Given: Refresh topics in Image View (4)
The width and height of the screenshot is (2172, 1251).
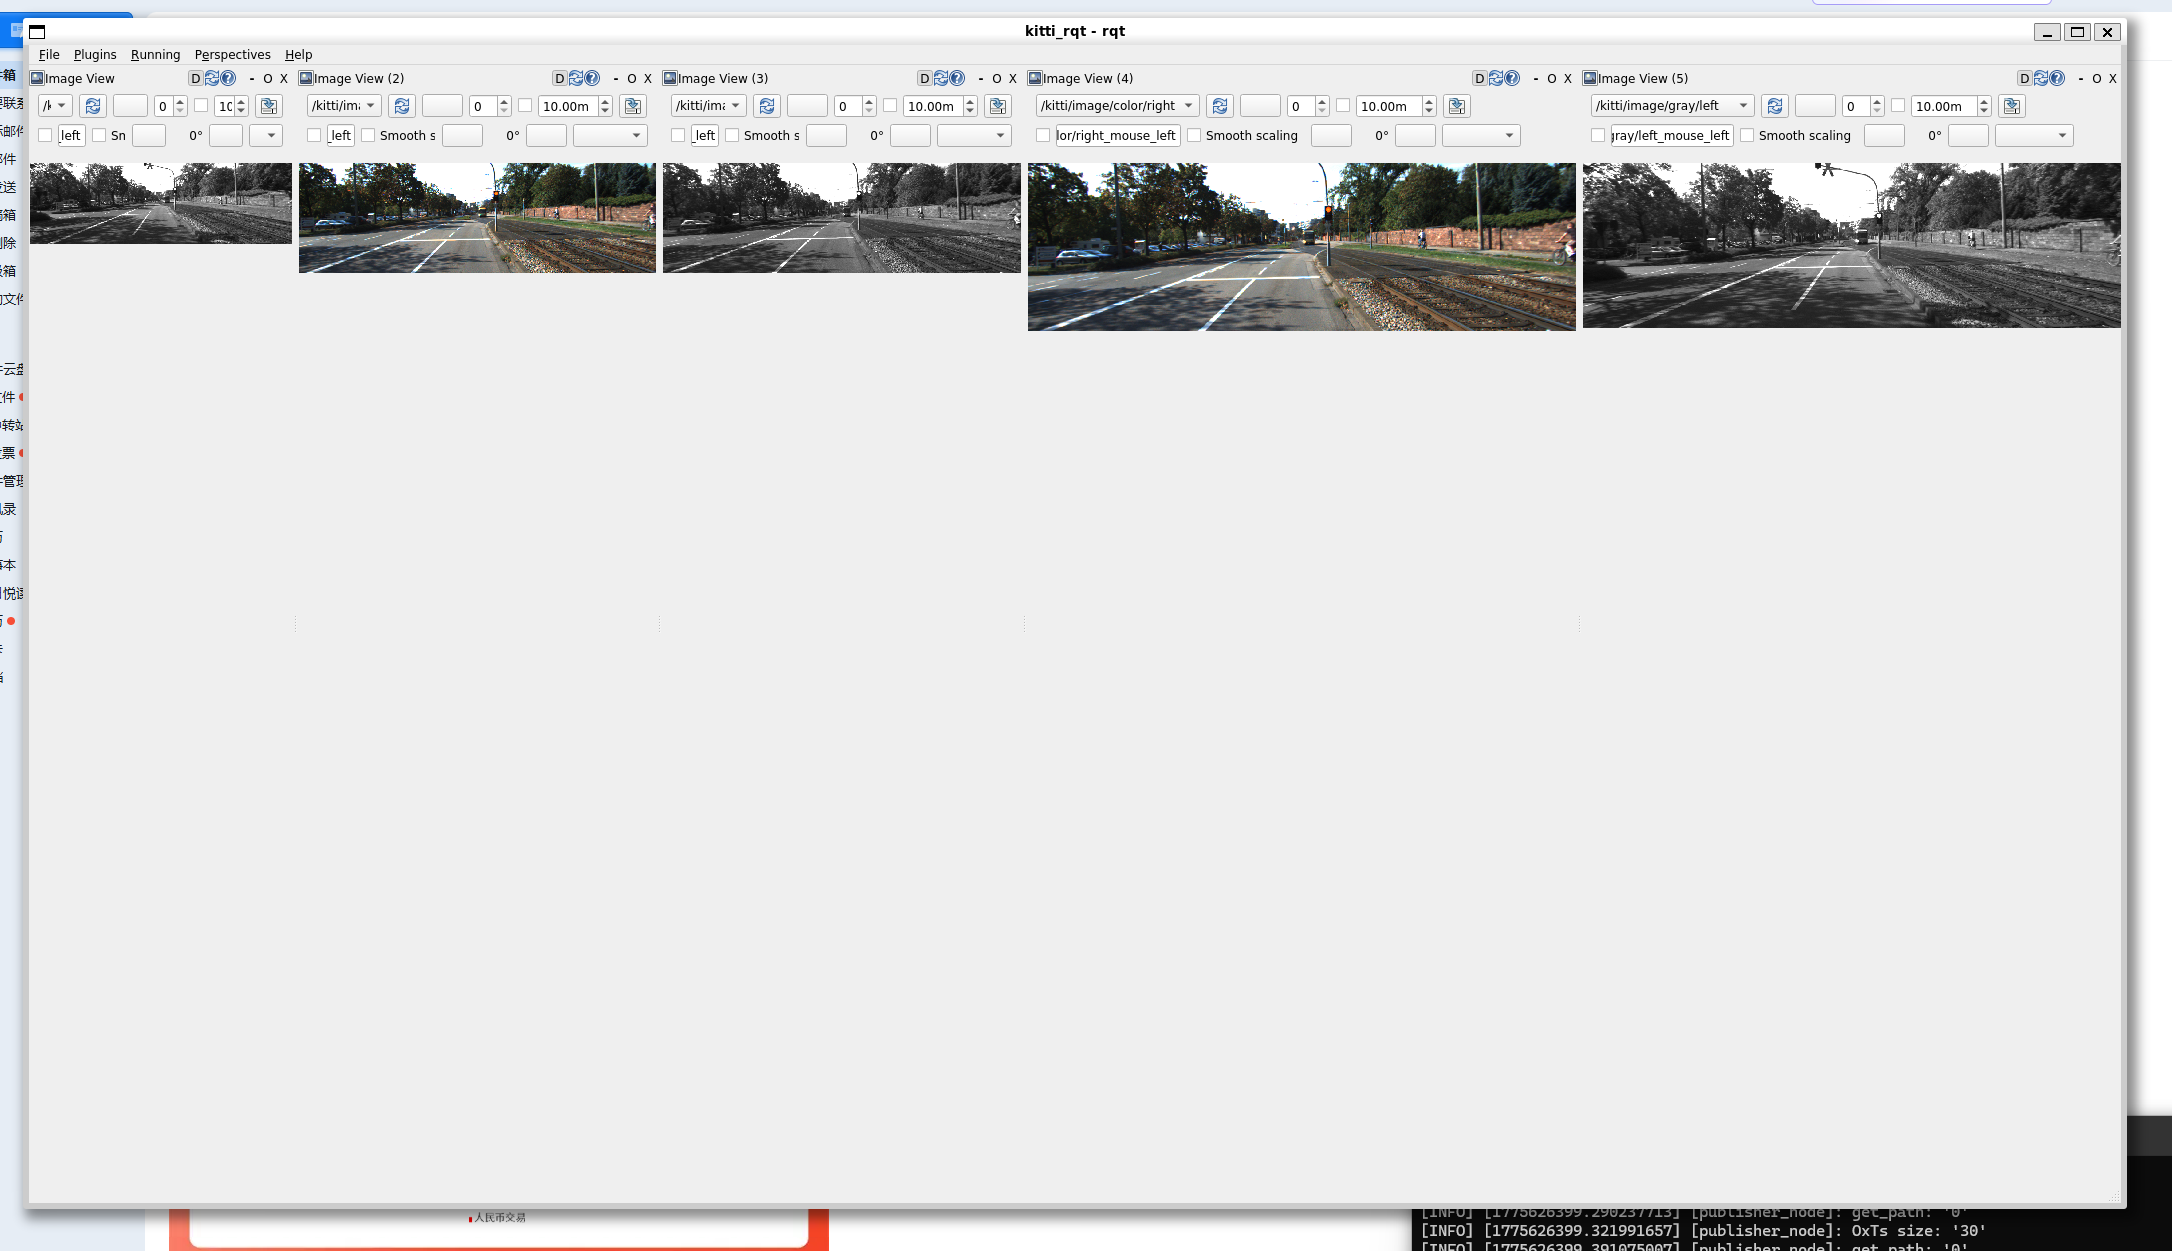Looking at the screenshot, I should (1220, 106).
